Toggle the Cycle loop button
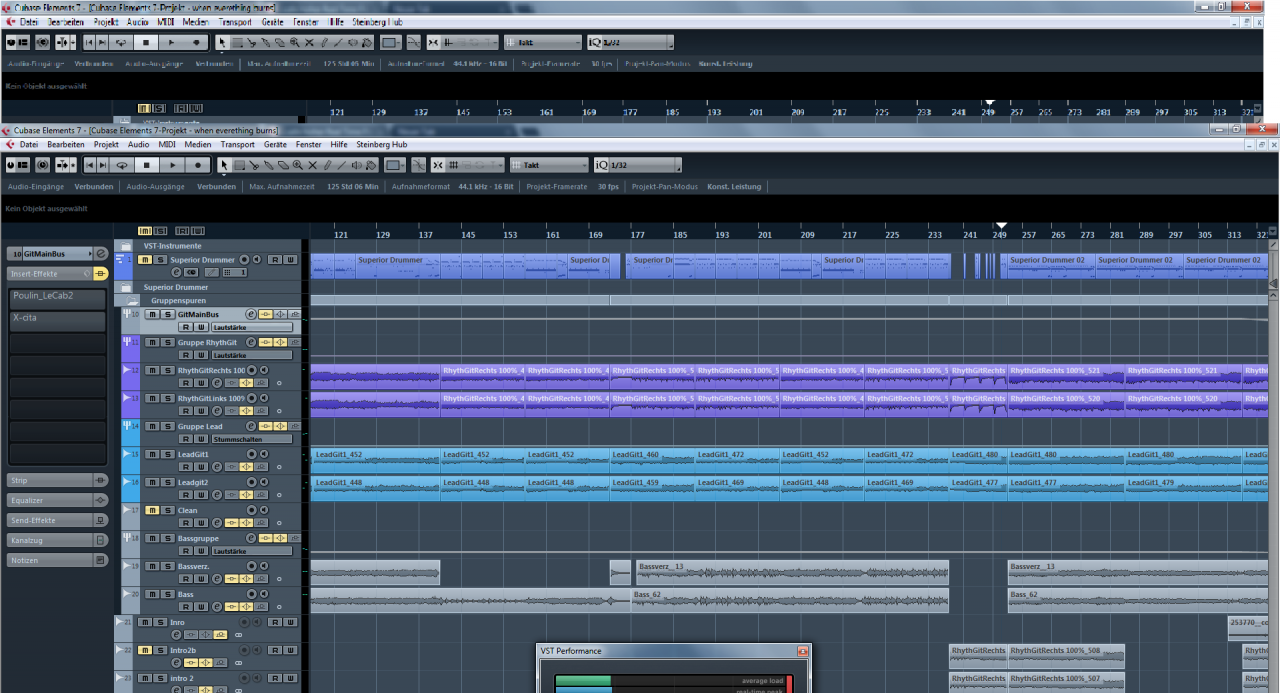Viewport: 1280px width, 693px height. pyautogui.click(x=121, y=165)
